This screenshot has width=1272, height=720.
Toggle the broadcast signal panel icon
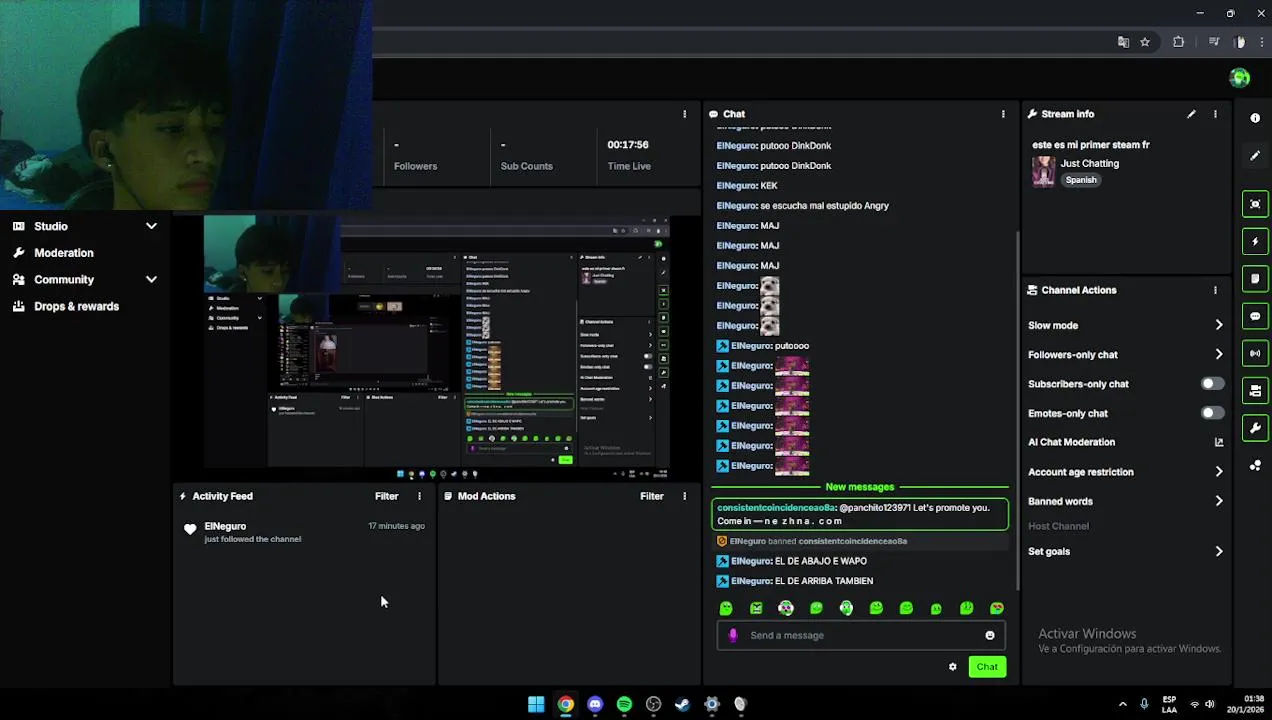point(1255,353)
